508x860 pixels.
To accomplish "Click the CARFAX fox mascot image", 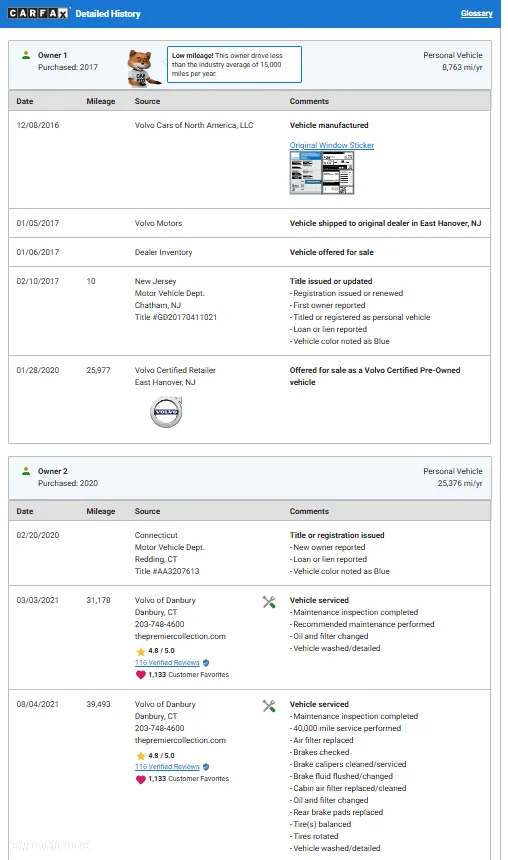I will pyautogui.click(x=143, y=68).
